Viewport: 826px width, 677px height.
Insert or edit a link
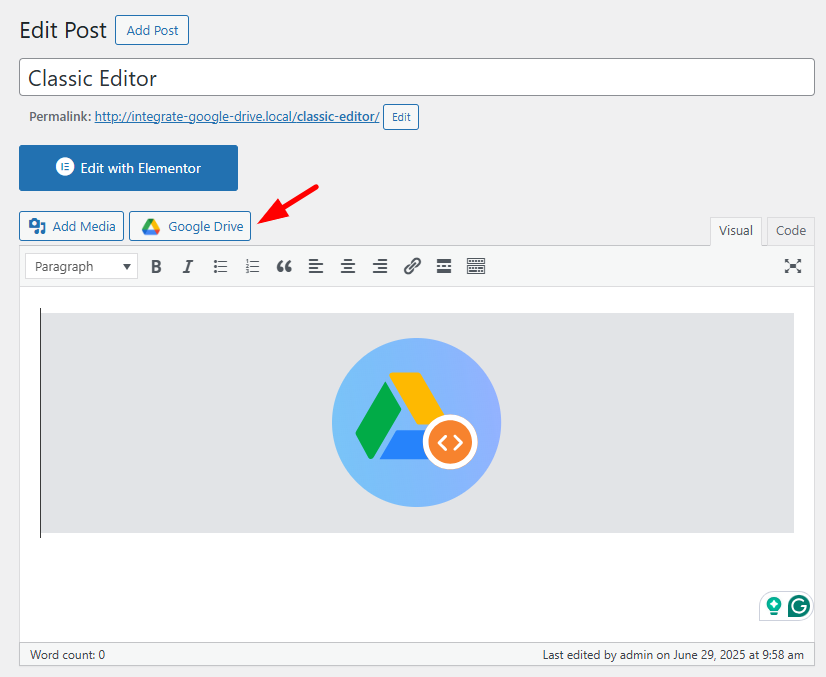point(412,267)
